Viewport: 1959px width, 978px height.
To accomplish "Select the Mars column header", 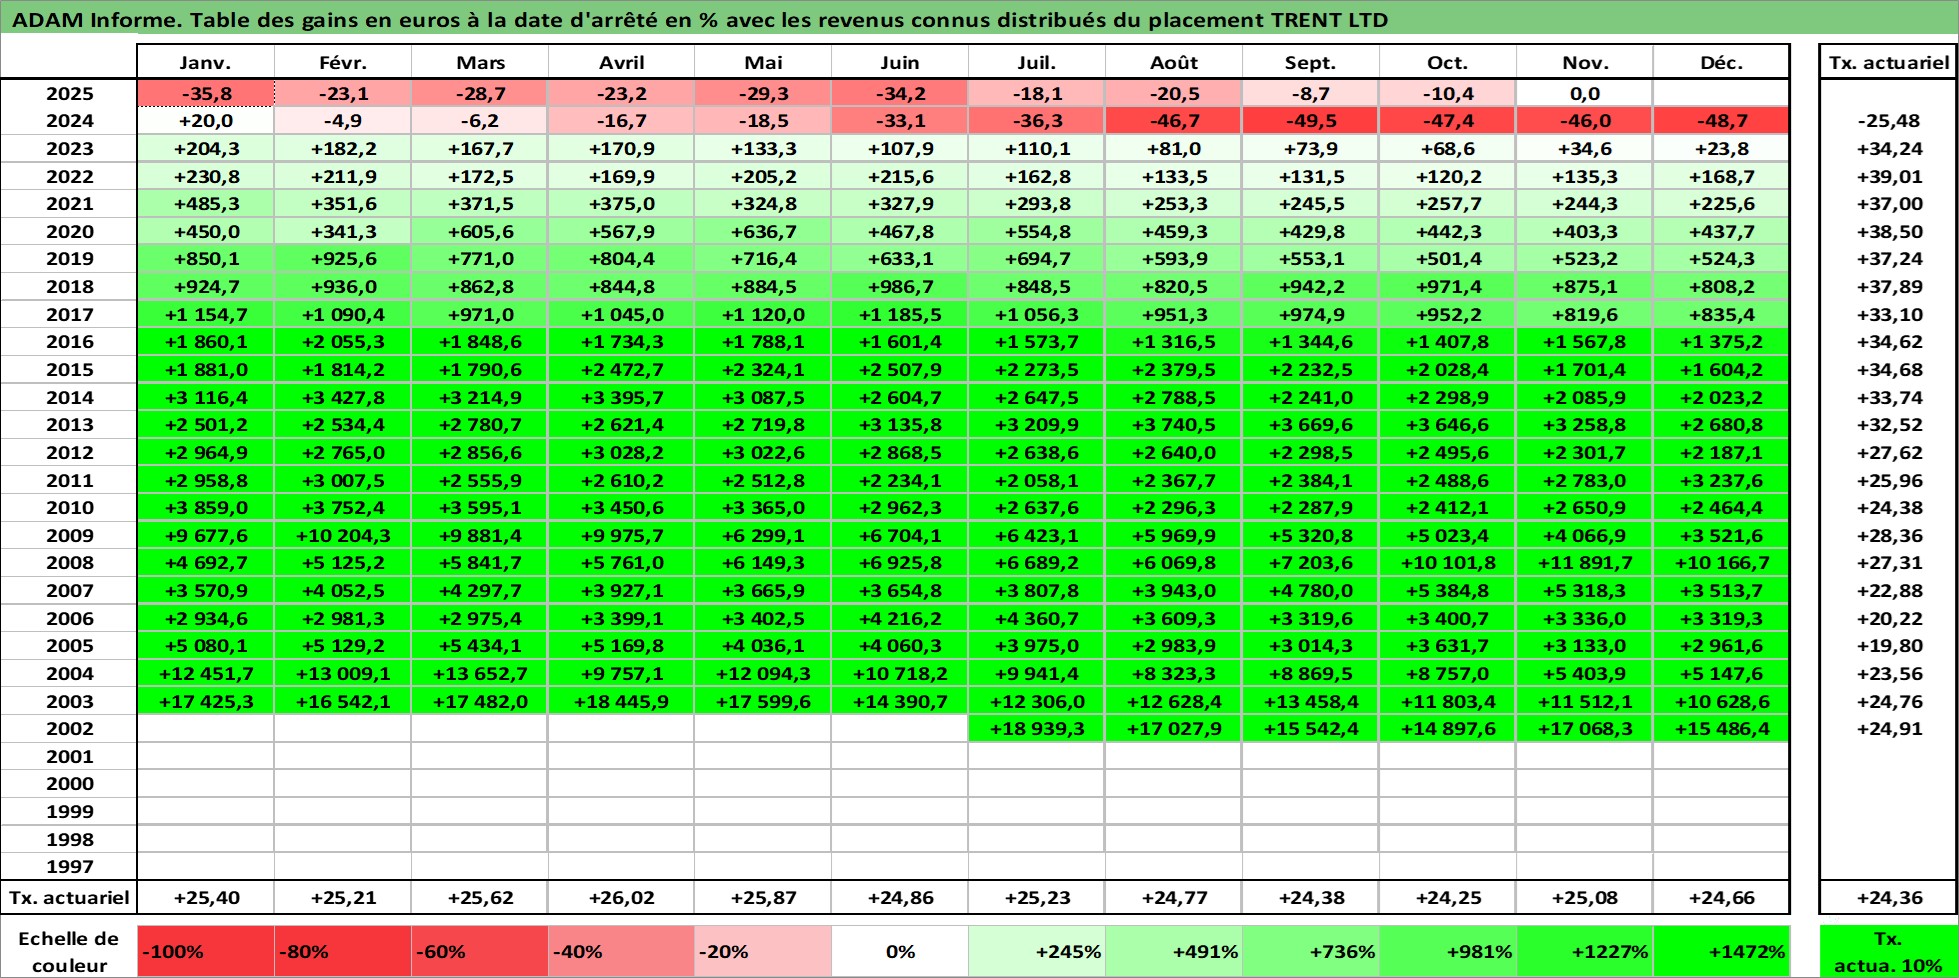I will point(480,62).
